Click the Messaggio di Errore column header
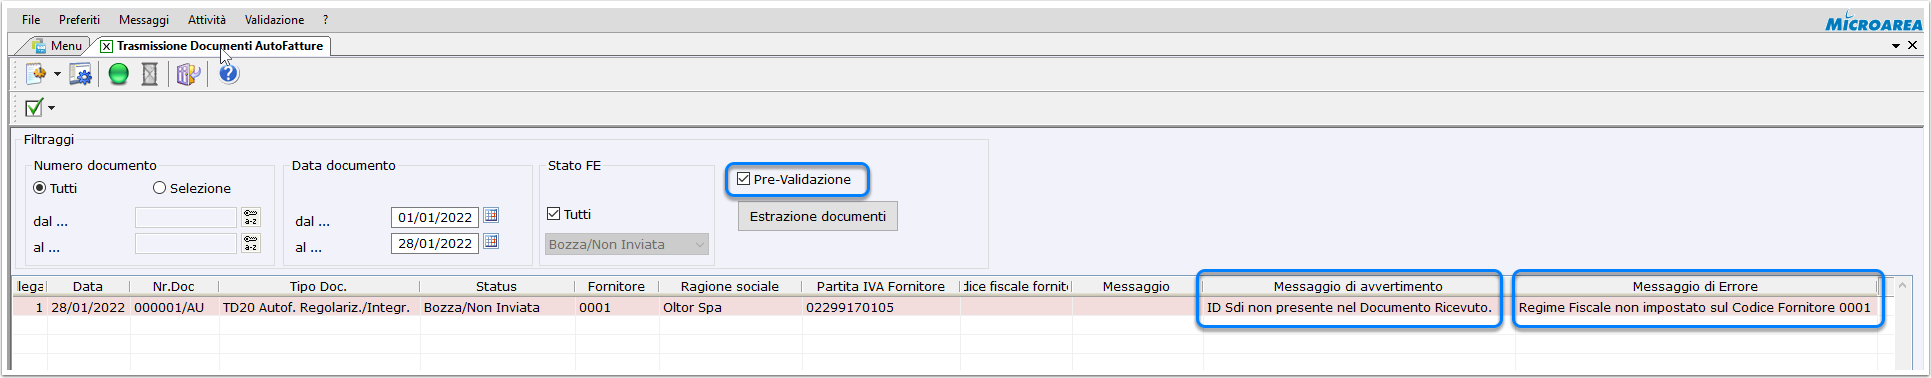Screen dimensions: 1931x378 point(1695,286)
